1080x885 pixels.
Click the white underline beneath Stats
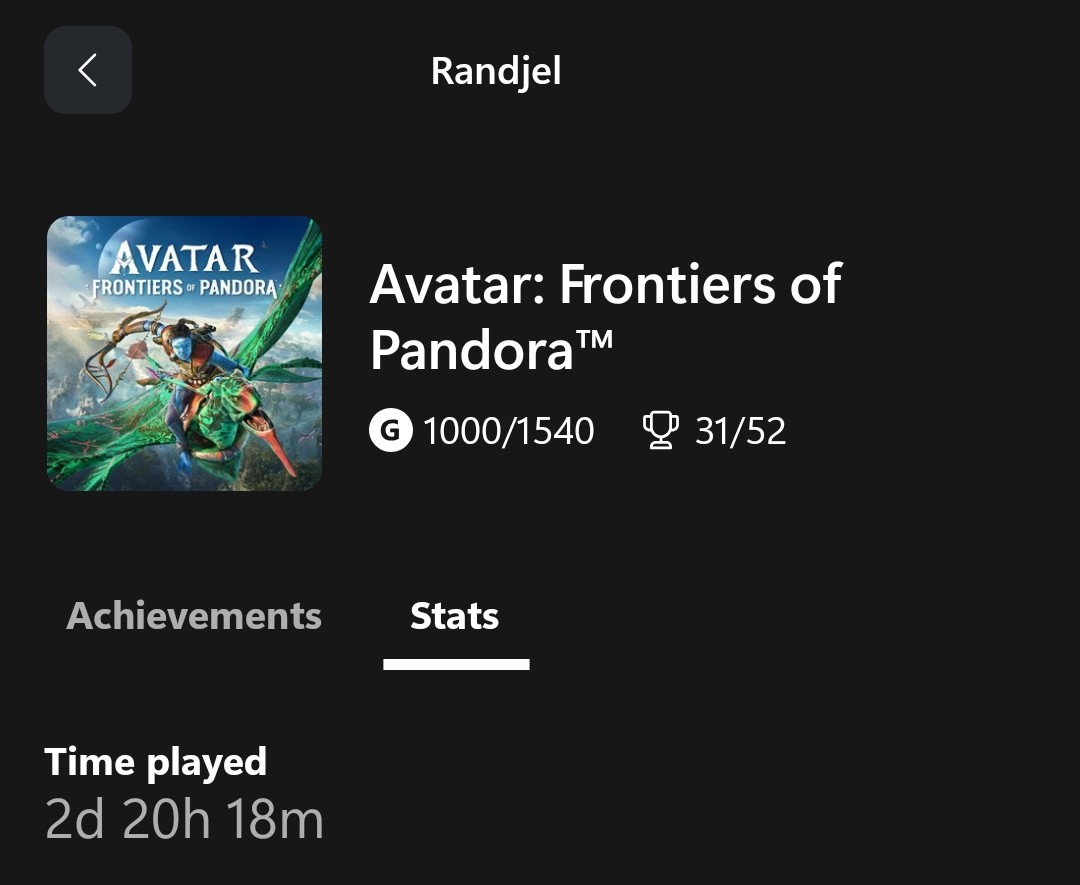click(456, 664)
